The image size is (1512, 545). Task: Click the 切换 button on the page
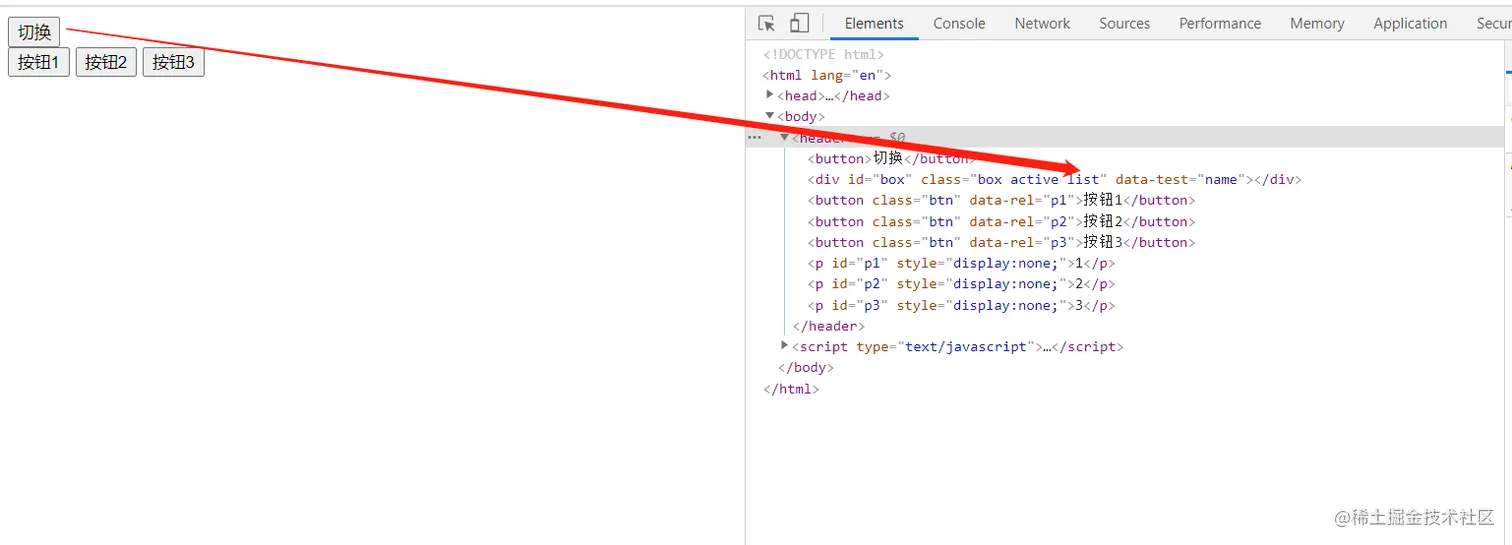pos(34,32)
